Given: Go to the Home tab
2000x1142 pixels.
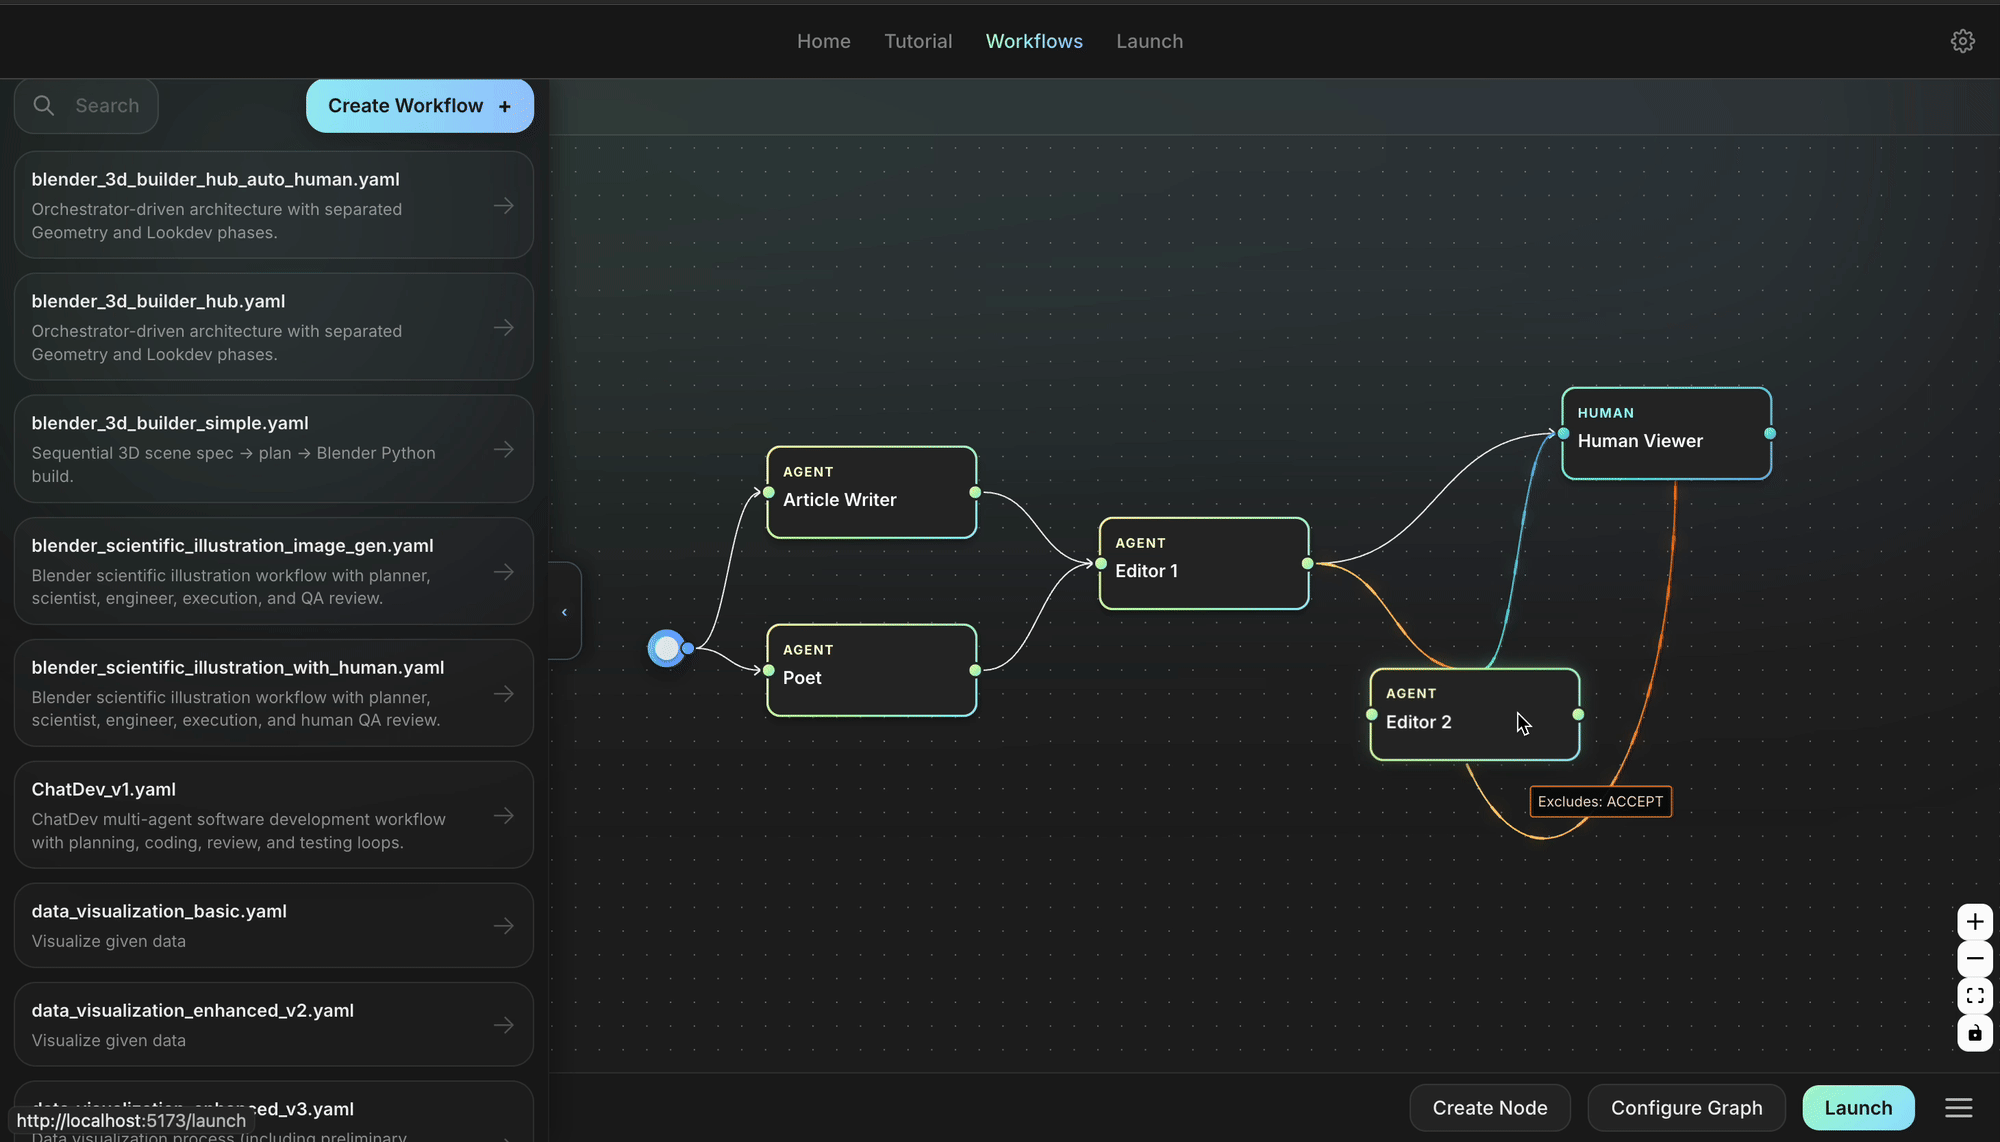Looking at the screenshot, I should (823, 41).
